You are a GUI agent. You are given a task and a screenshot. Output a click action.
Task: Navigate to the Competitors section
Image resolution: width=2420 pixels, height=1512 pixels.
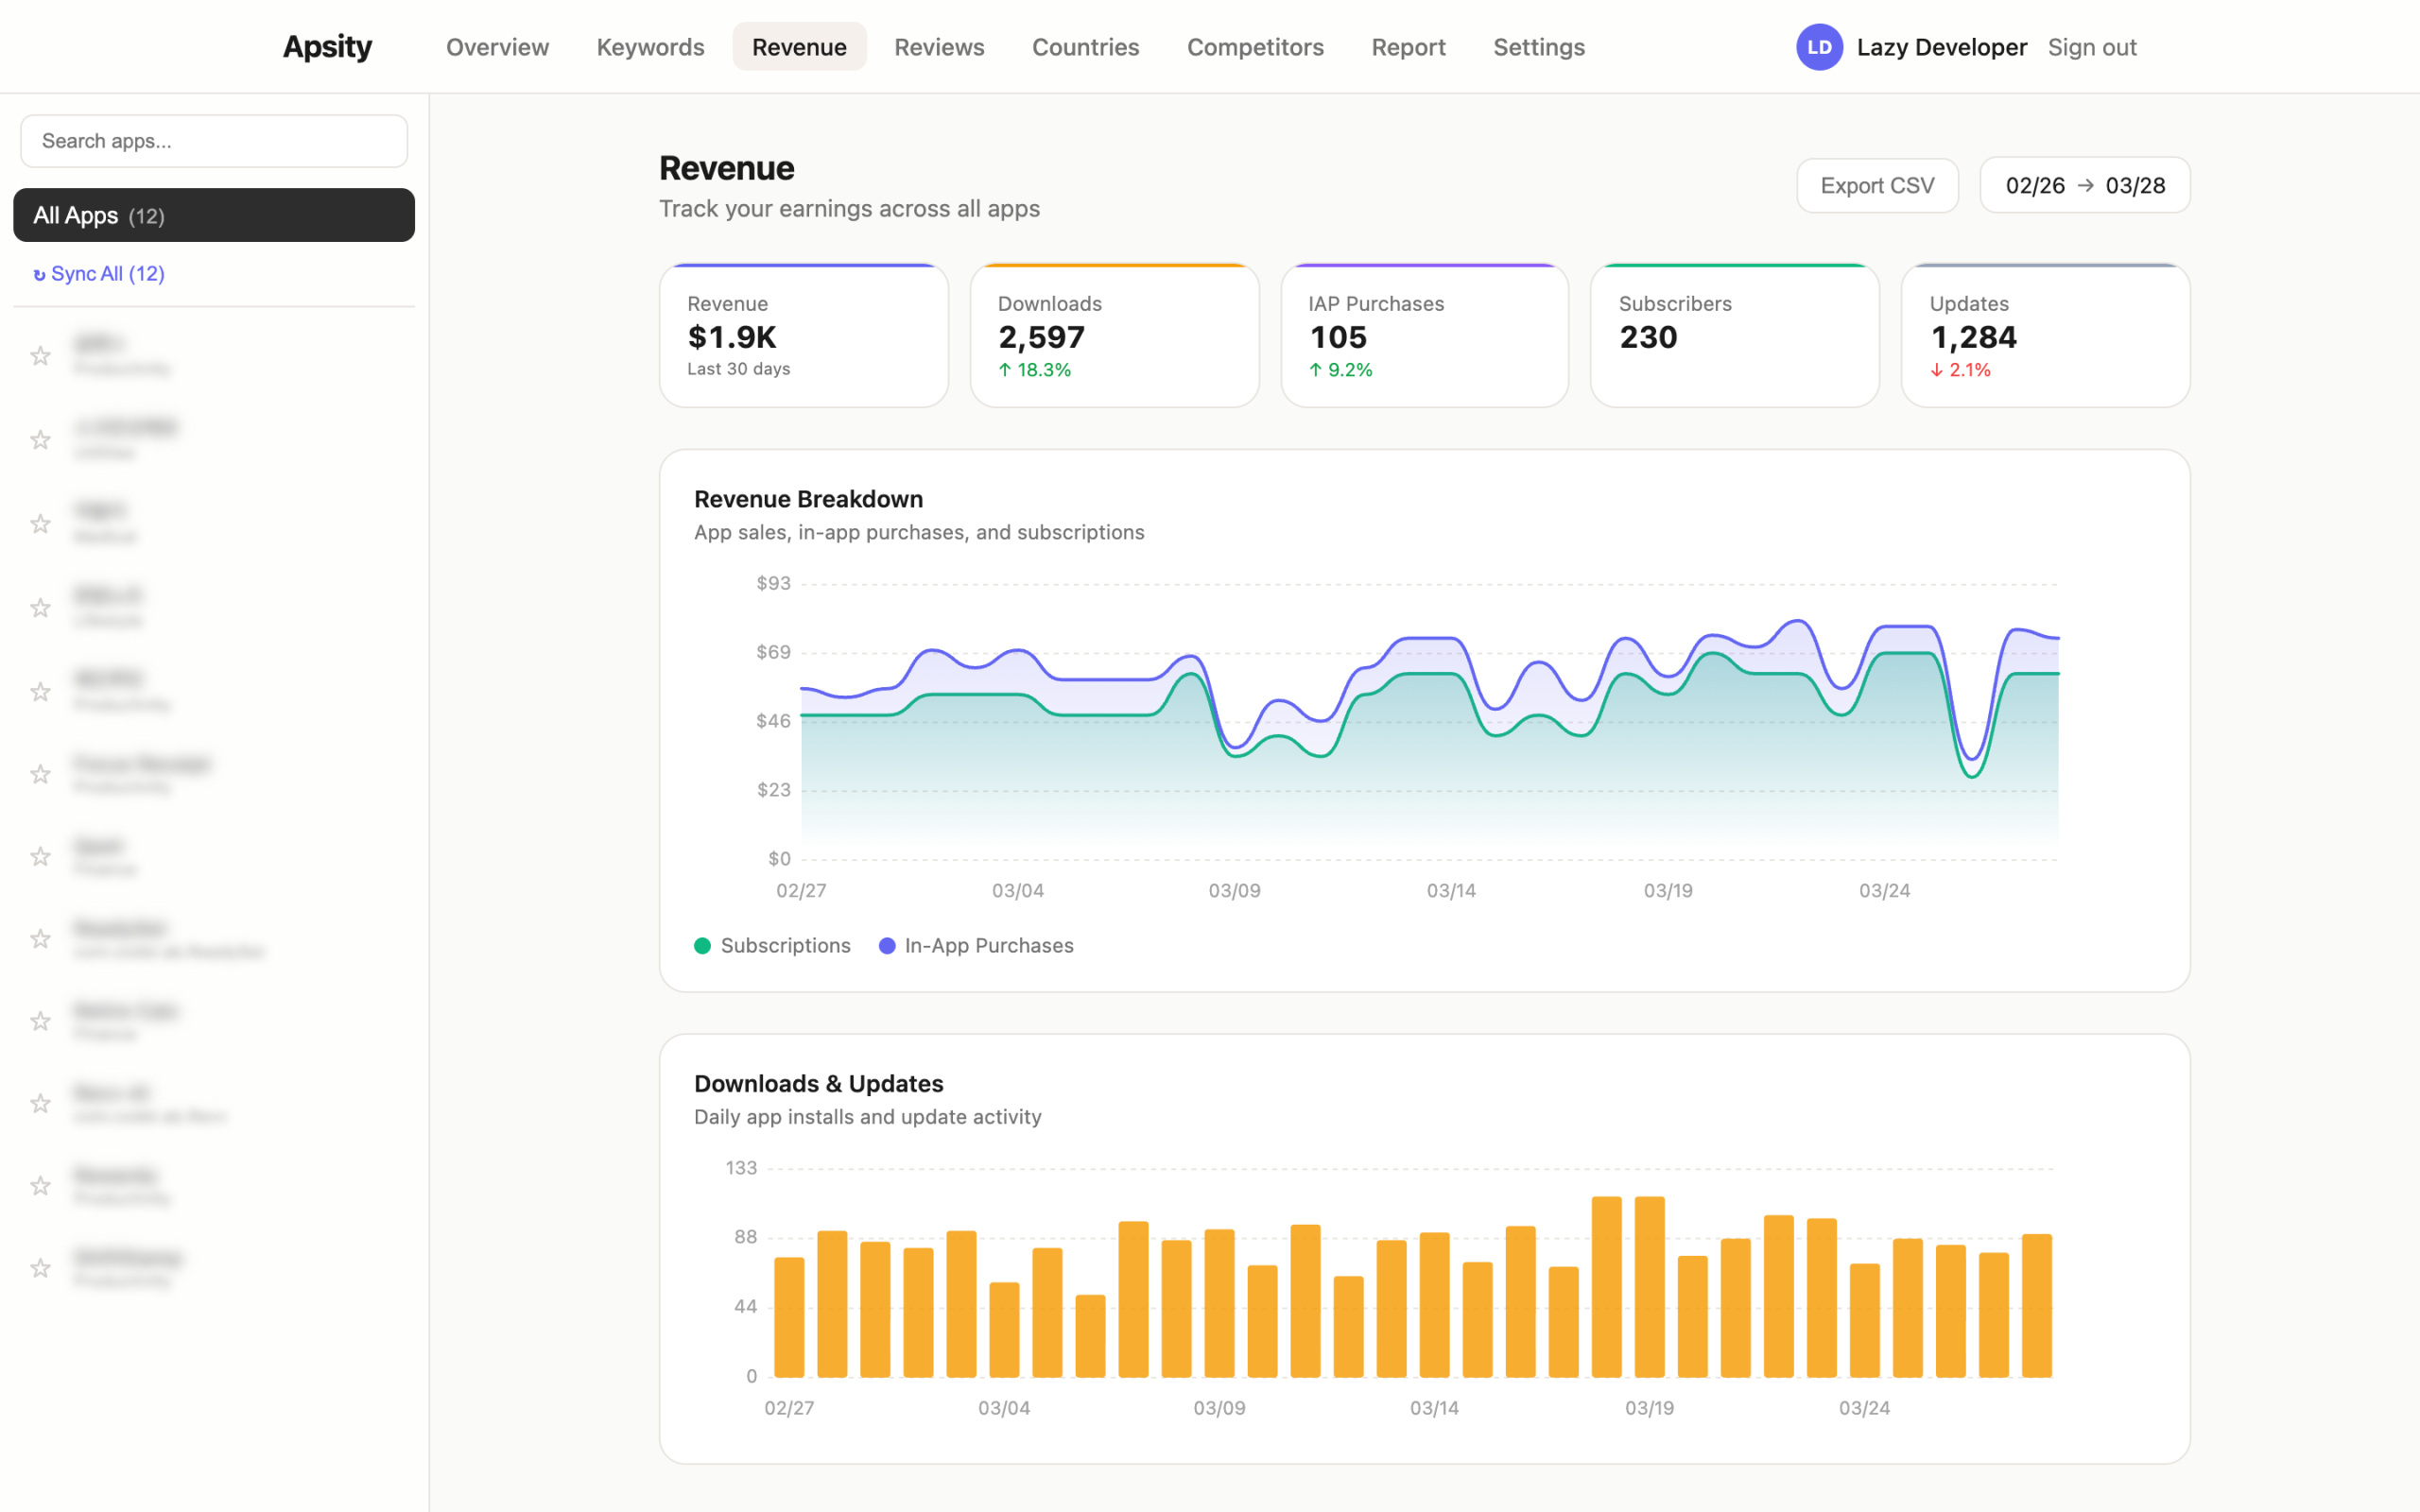[1255, 46]
